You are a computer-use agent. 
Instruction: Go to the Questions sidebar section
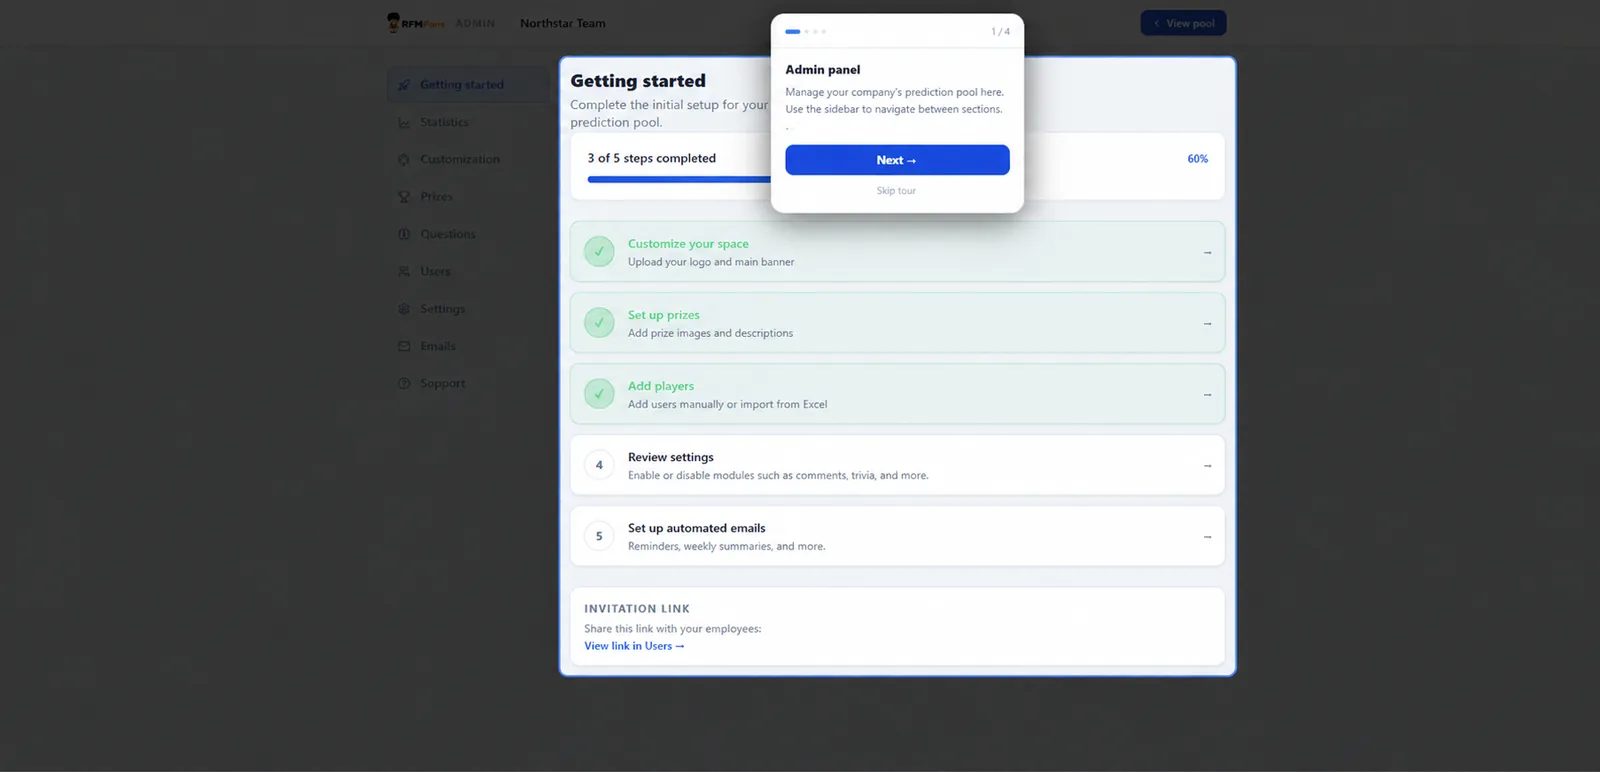click(468, 234)
